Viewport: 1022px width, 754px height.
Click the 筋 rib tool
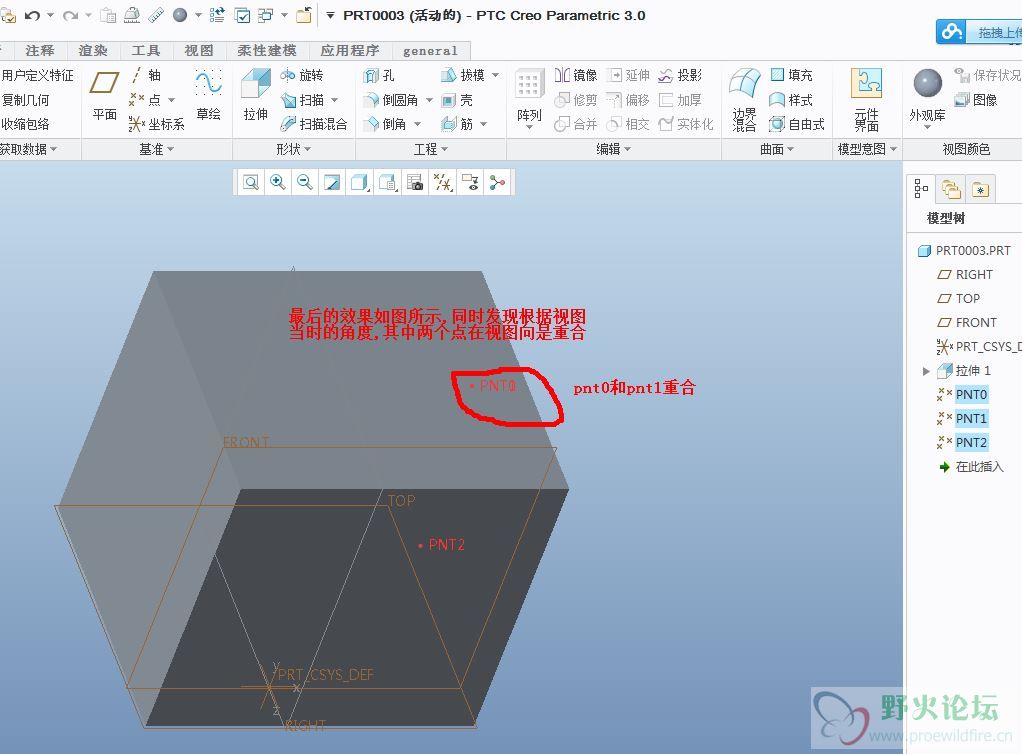pos(457,124)
